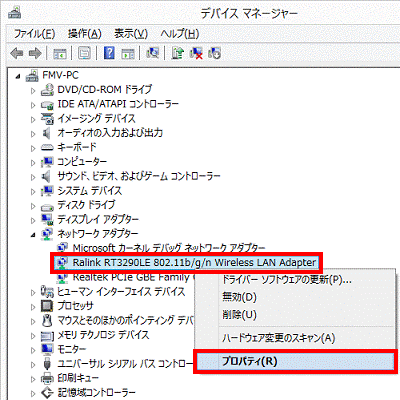Click the FMV-PC computer icon

[32, 76]
